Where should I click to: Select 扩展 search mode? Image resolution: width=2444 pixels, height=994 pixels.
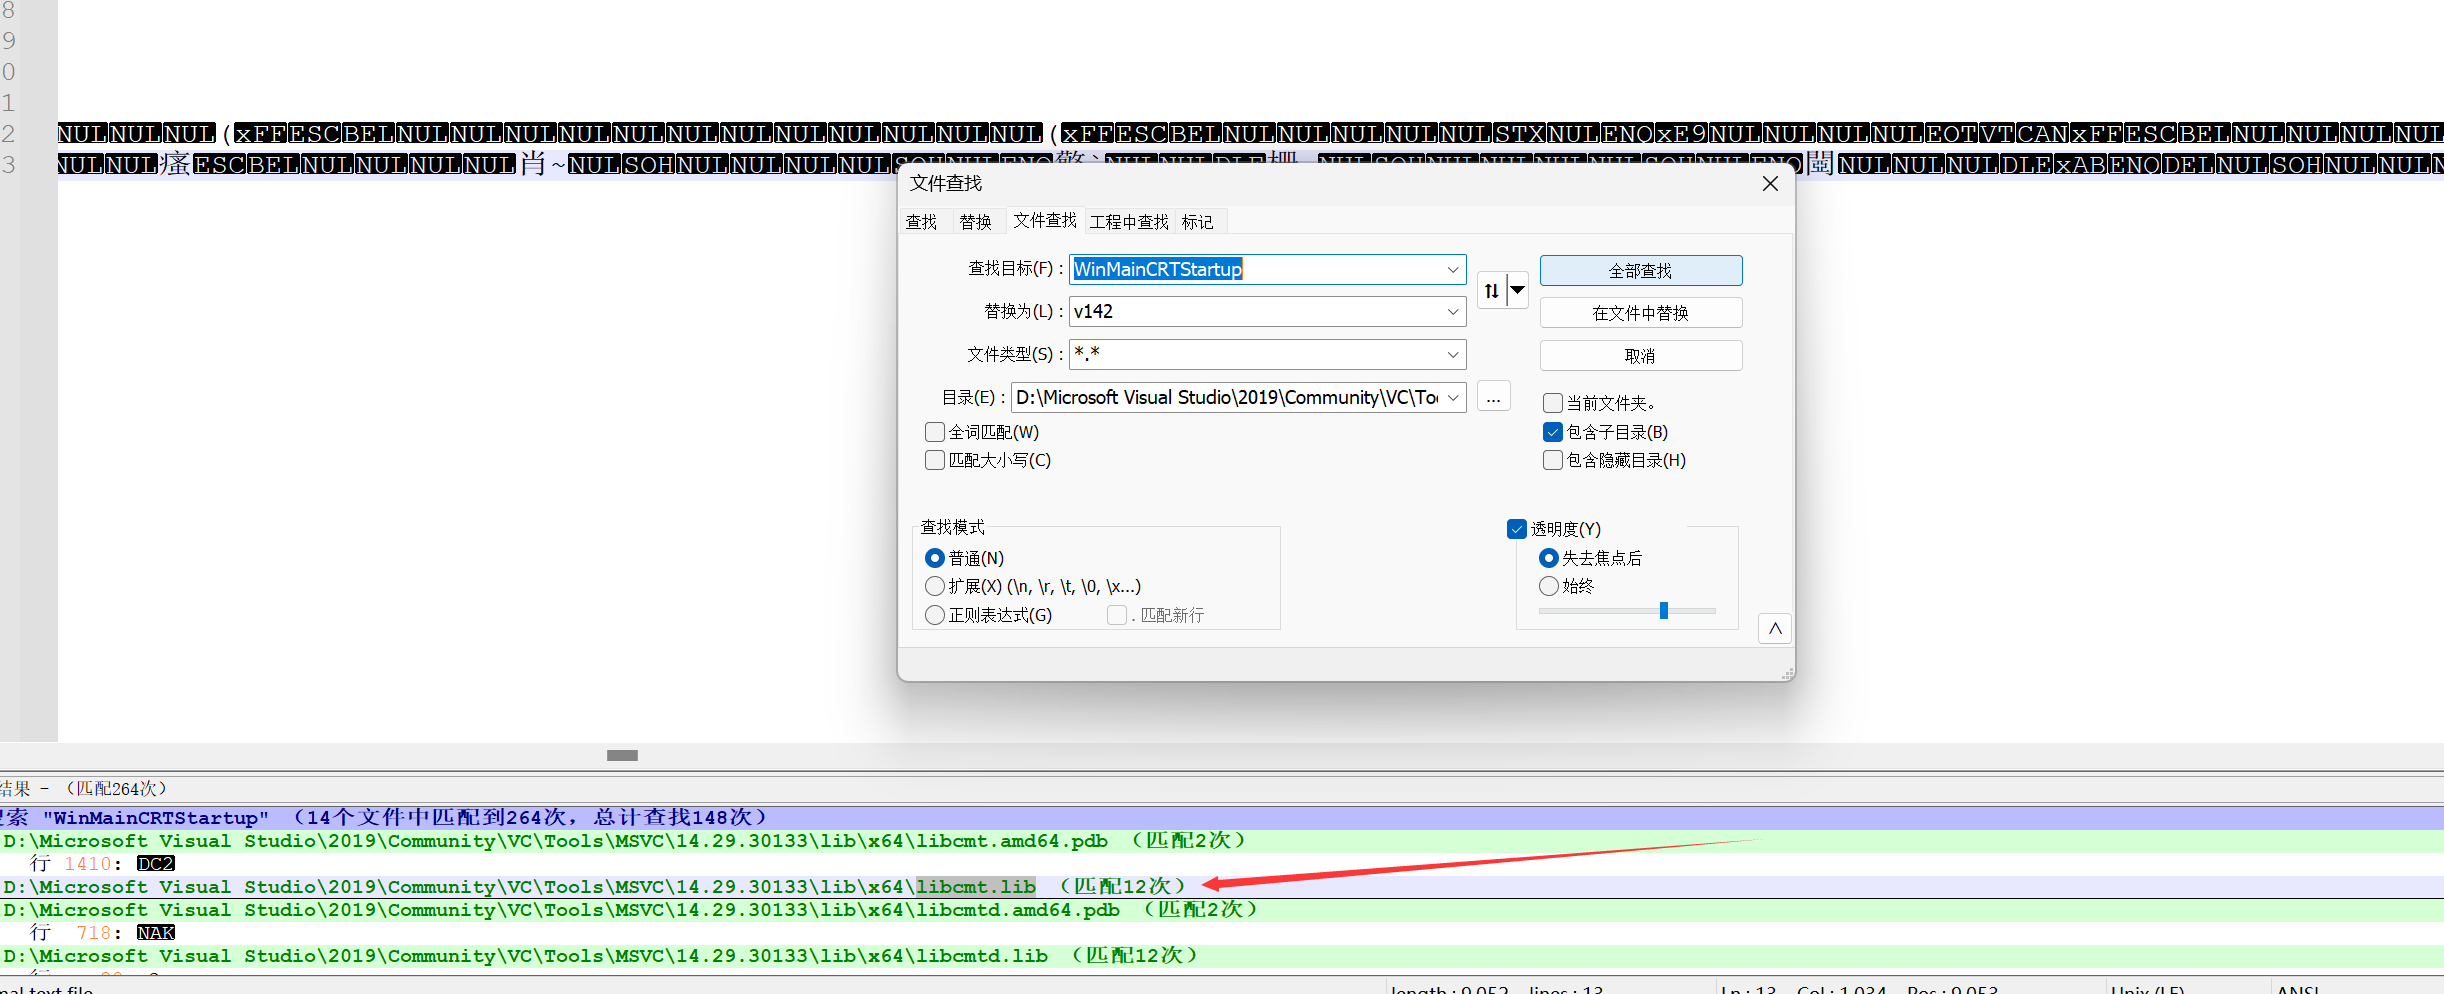pos(935,586)
